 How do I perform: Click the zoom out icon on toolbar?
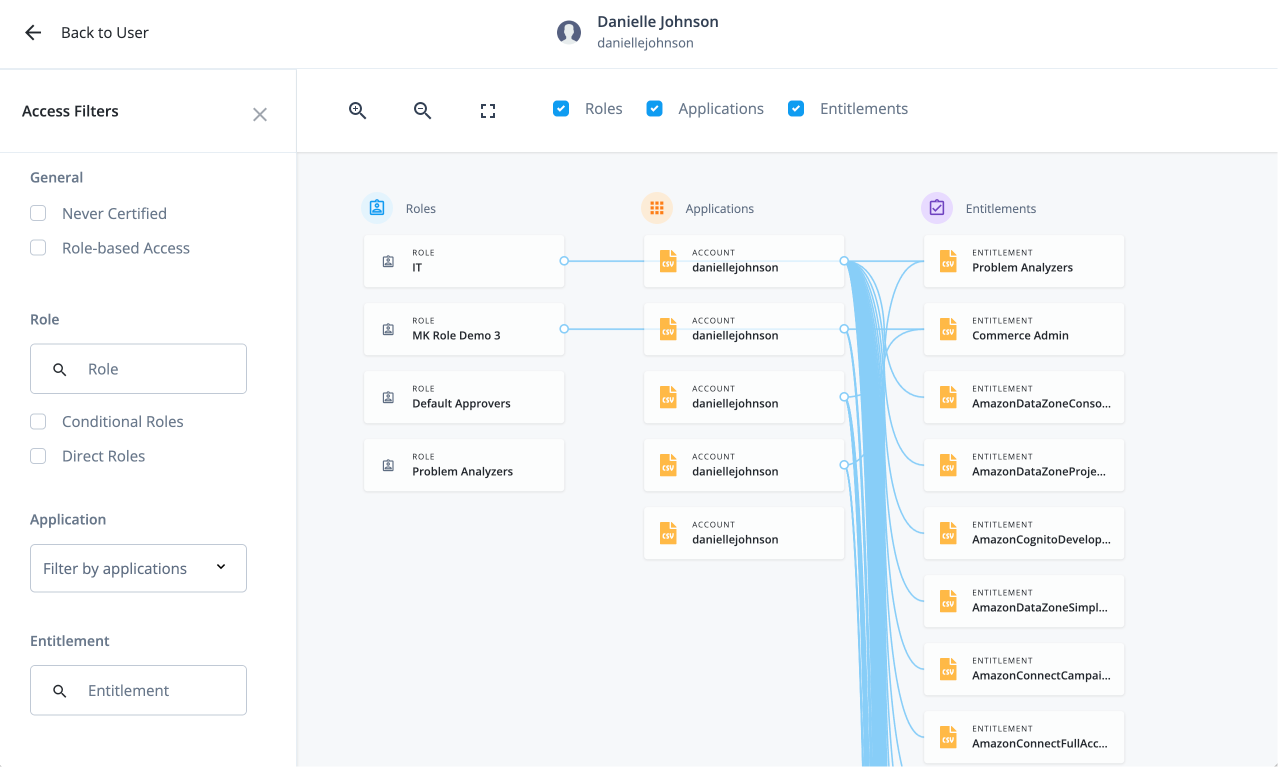pyautogui.click(x=421, y=110)
